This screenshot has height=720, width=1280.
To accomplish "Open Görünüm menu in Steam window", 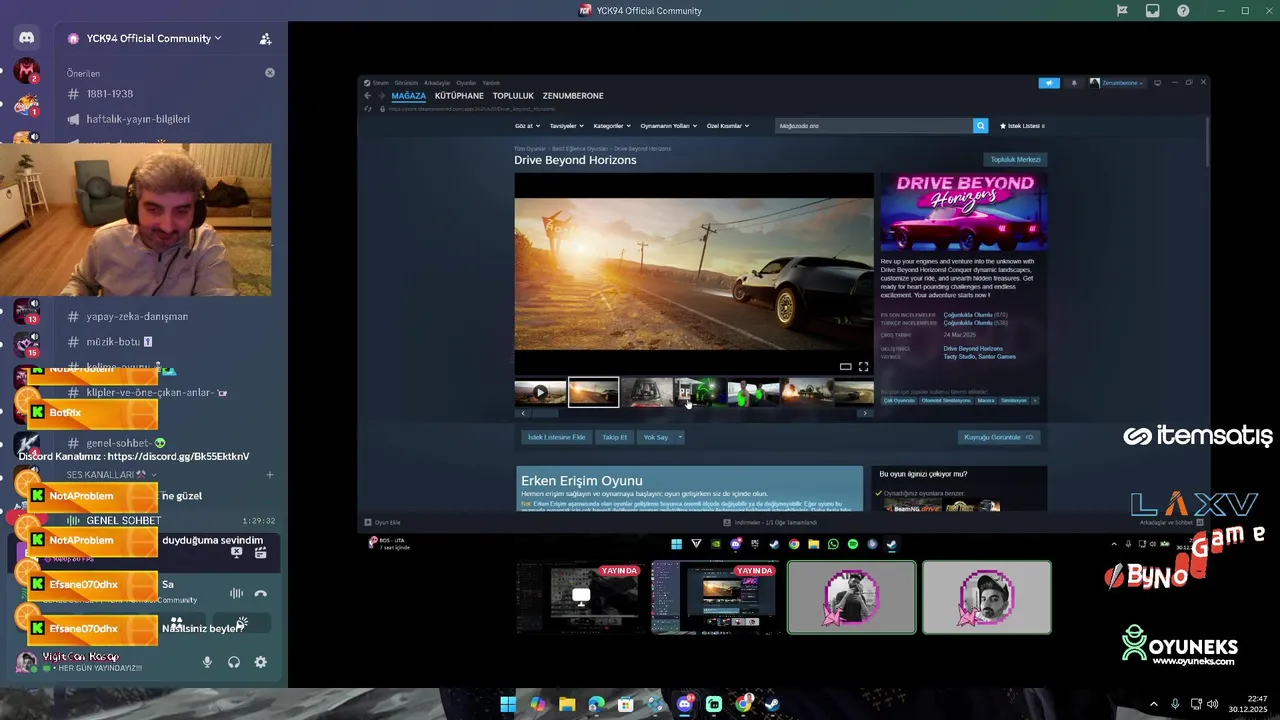I will coord(406,83).
